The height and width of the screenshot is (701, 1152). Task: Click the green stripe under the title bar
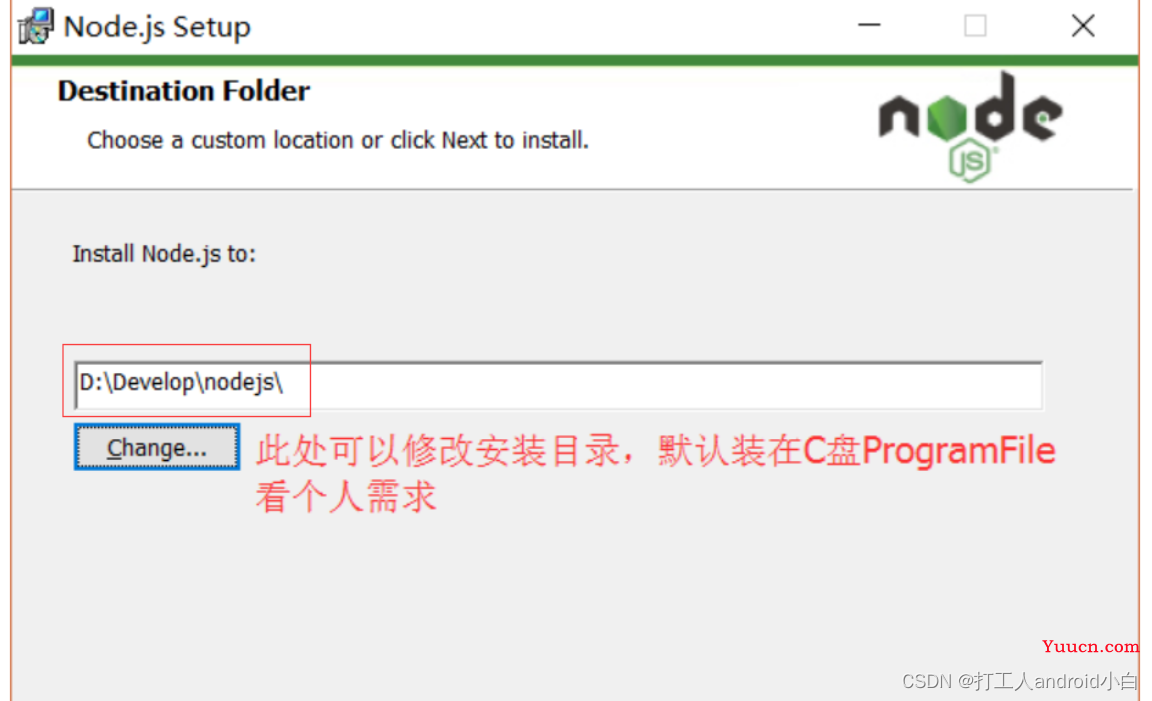pyautogui.click(x=575, y=60)
